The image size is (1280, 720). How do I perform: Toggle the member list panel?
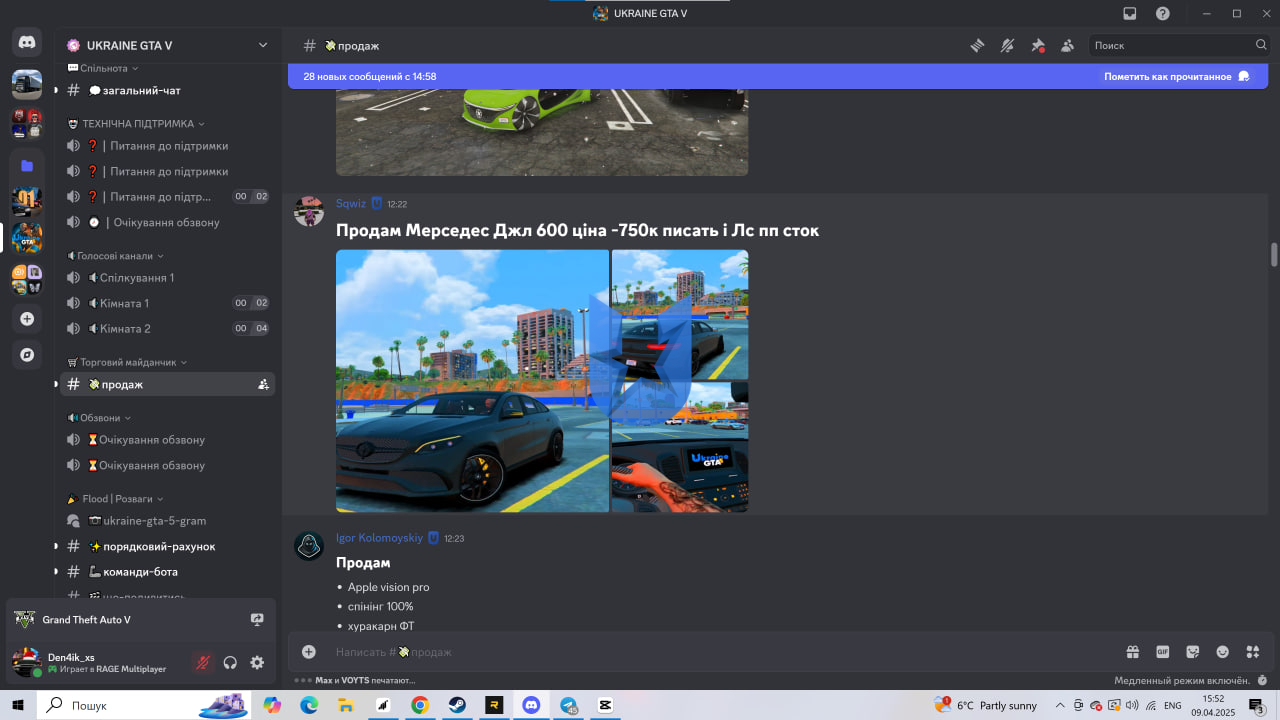coord(1067,46)
